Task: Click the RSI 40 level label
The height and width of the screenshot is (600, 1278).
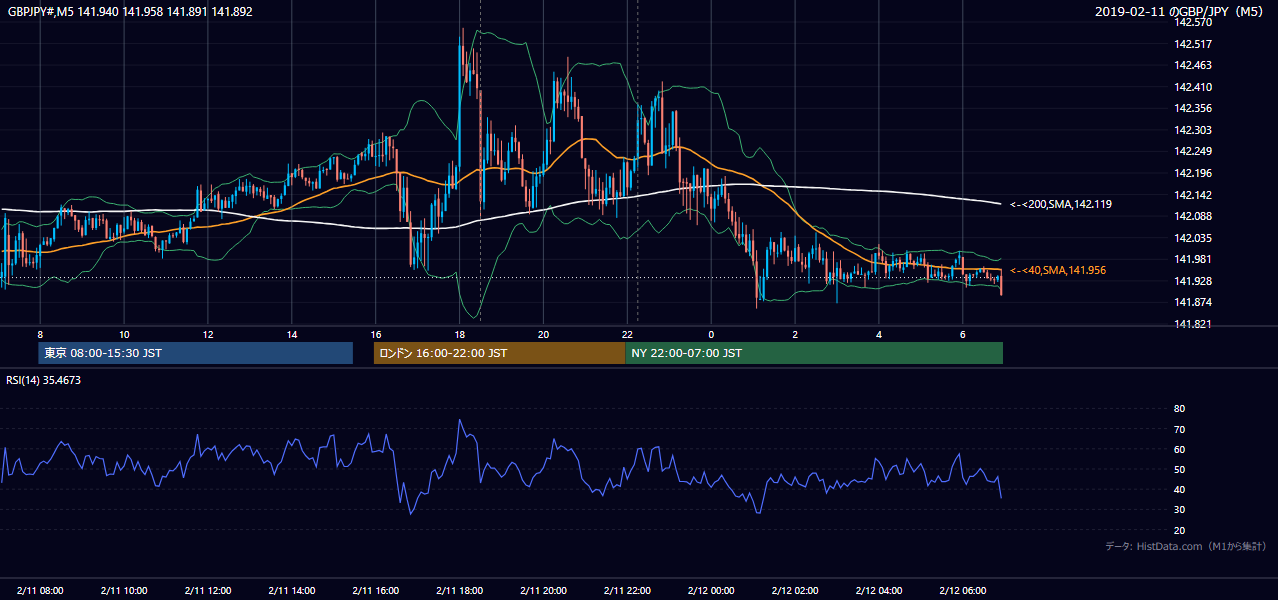Action: click(1179, 489)
